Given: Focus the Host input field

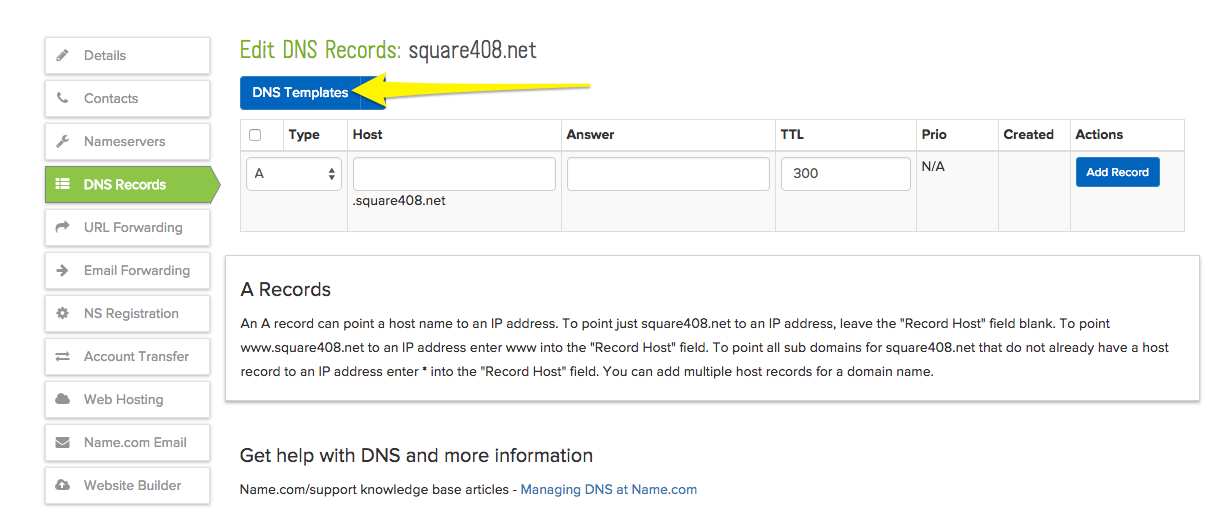Looking at the screenshot, I should [454, 174].
